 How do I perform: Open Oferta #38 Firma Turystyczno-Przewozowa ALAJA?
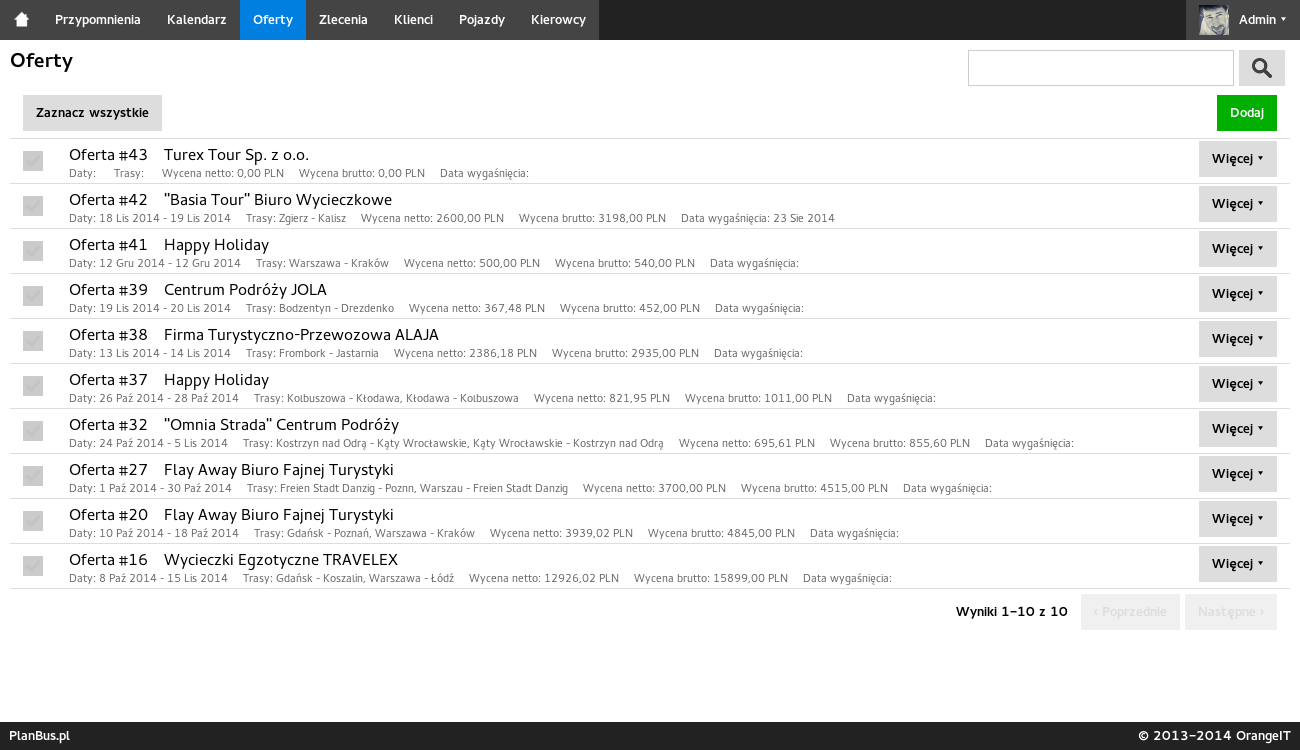[x=254, y=335]
